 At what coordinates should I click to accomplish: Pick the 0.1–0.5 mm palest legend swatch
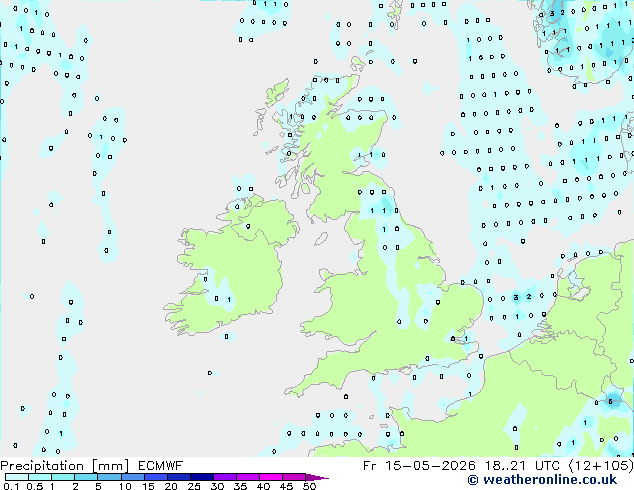click(x=17, y=477)
